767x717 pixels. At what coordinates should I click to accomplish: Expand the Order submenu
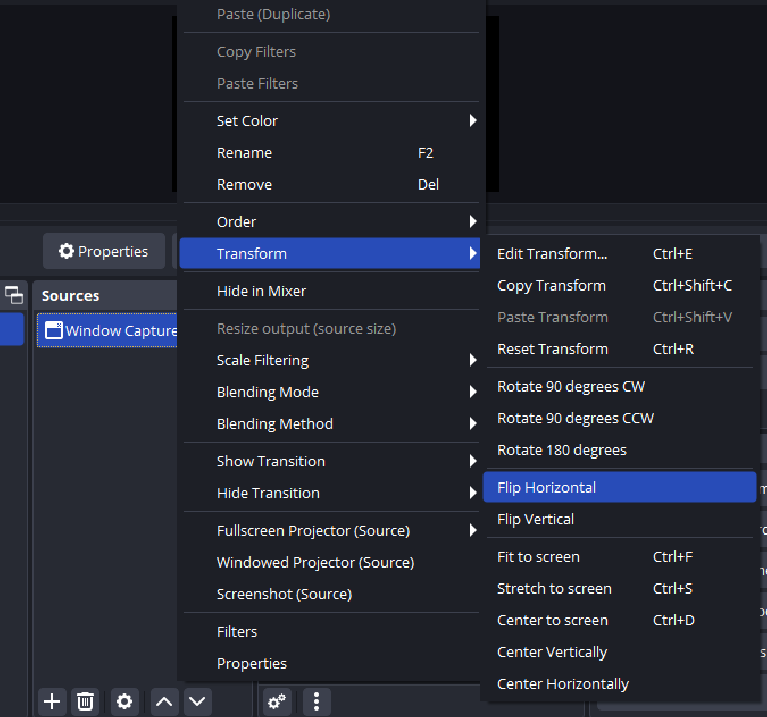(473, 222)
